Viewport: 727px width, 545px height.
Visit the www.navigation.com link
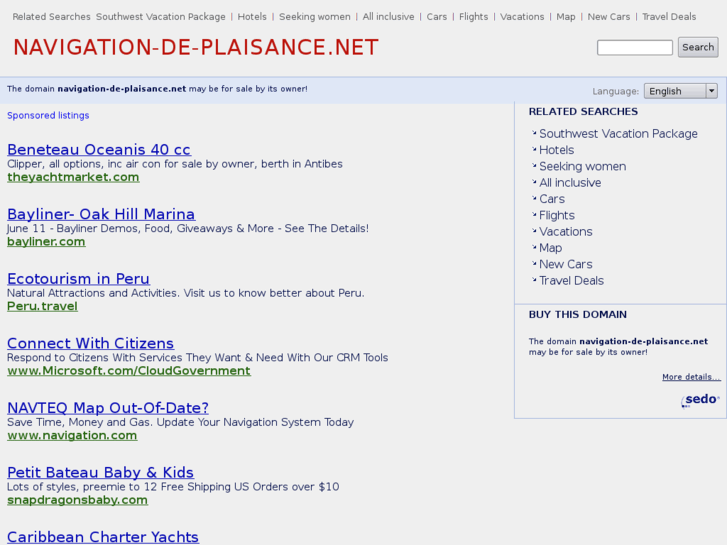pyautogui.click(x=72, y=435)
